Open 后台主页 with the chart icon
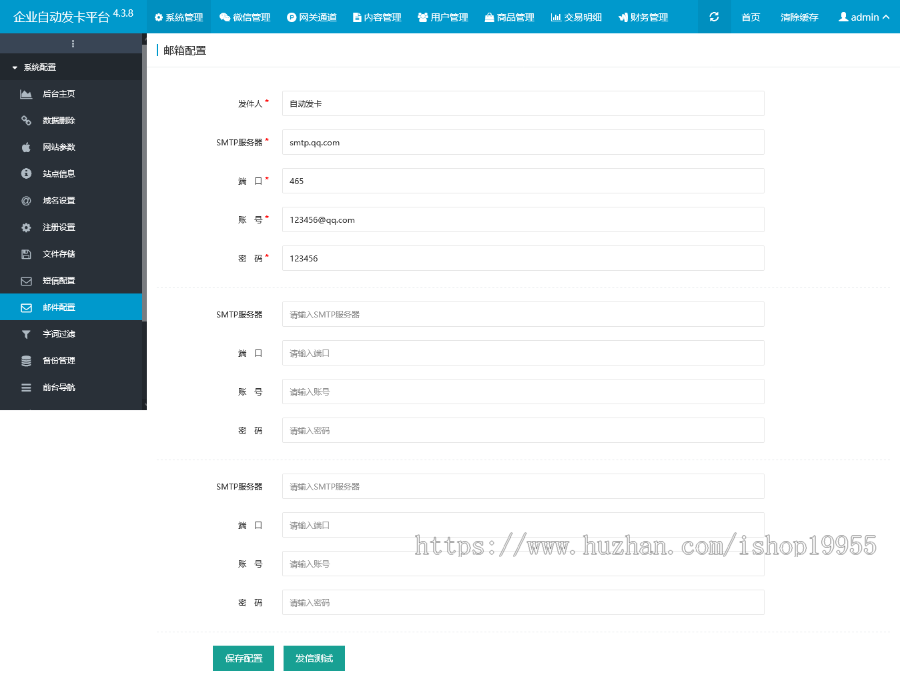Screen dimensions: 900x681 (x=71, y=94)
